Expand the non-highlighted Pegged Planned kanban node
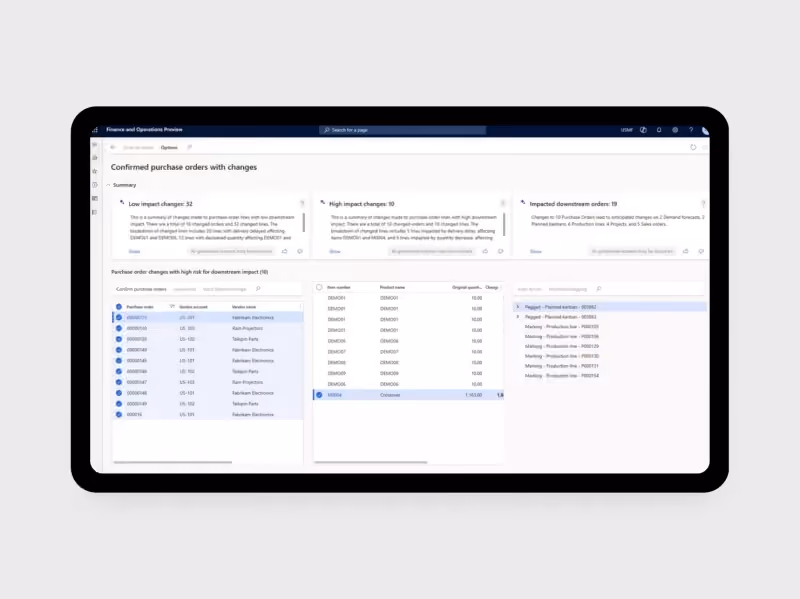 coord(518,317)
